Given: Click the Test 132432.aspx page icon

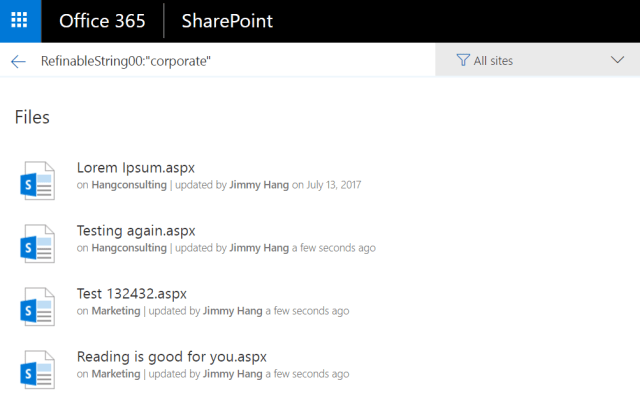Looking at the screenshot, I should 37,306.
